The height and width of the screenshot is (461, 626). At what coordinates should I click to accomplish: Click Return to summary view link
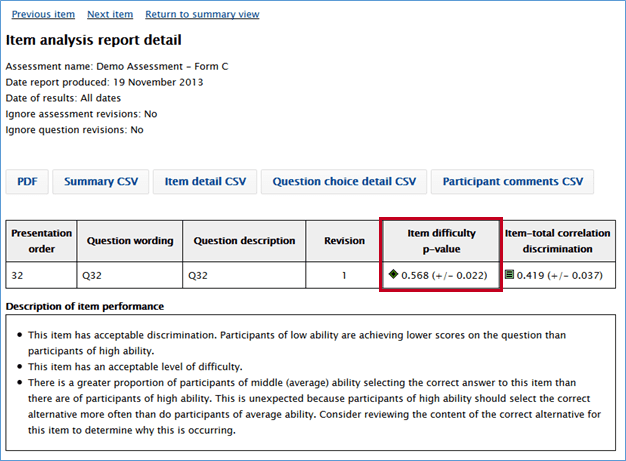coord(202,14)
